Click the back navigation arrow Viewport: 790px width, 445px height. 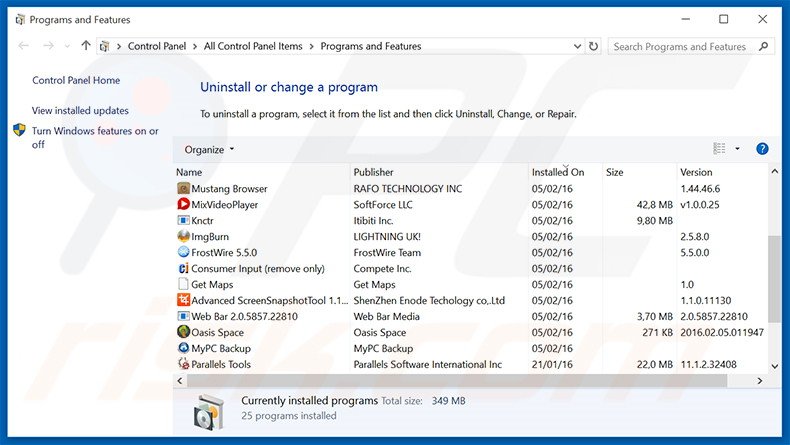tap(23, 46)
